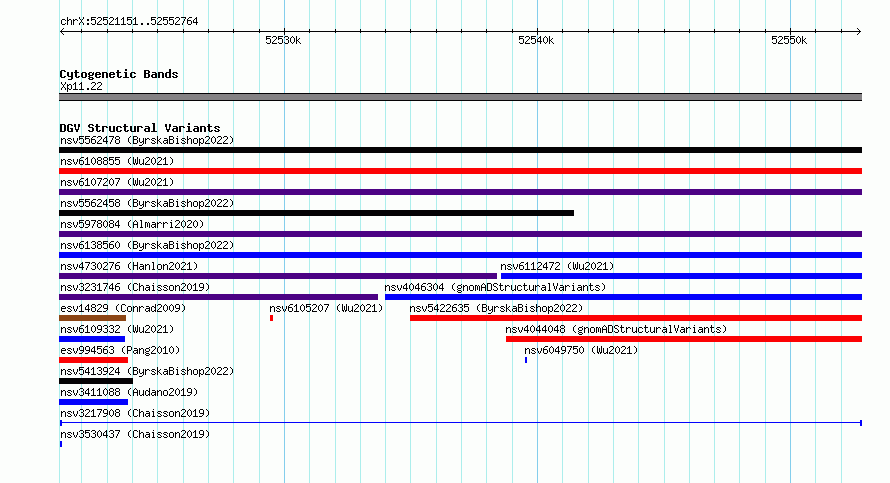Select the blue nsv4046304 variant bar
The height and width of the screenshot is (483, 890).
tap(623, 297)
